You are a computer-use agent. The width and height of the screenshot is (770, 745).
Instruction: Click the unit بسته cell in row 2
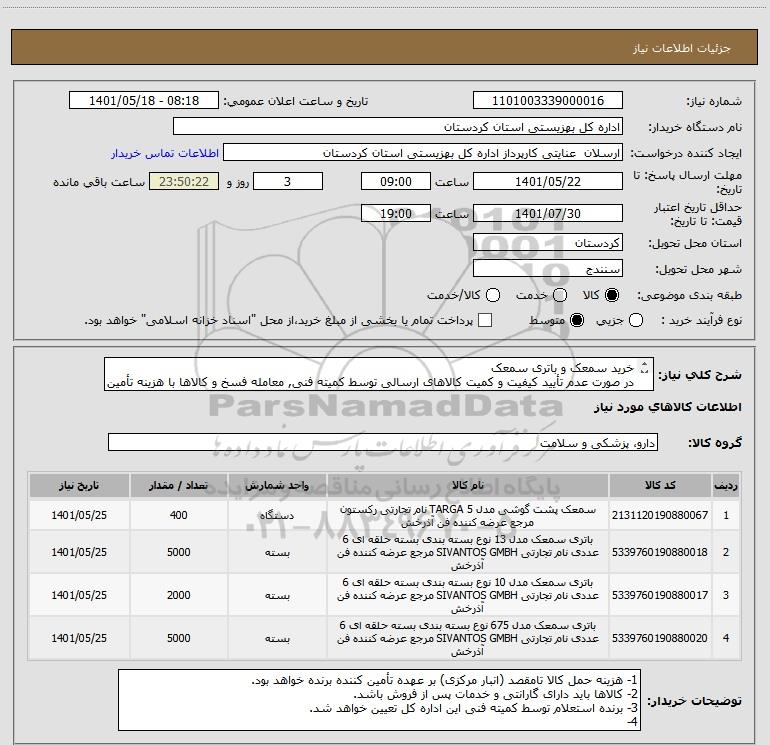tap(277, 552)
